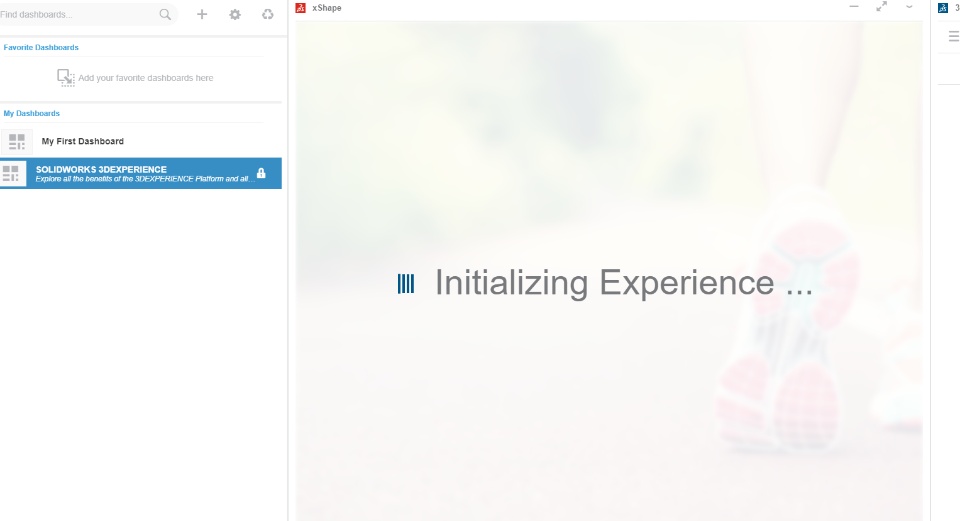Viewport: 960px width, 521px height.
Task: Click the add favorite dashboards placeholder icon
Action: tap(66, 78)
